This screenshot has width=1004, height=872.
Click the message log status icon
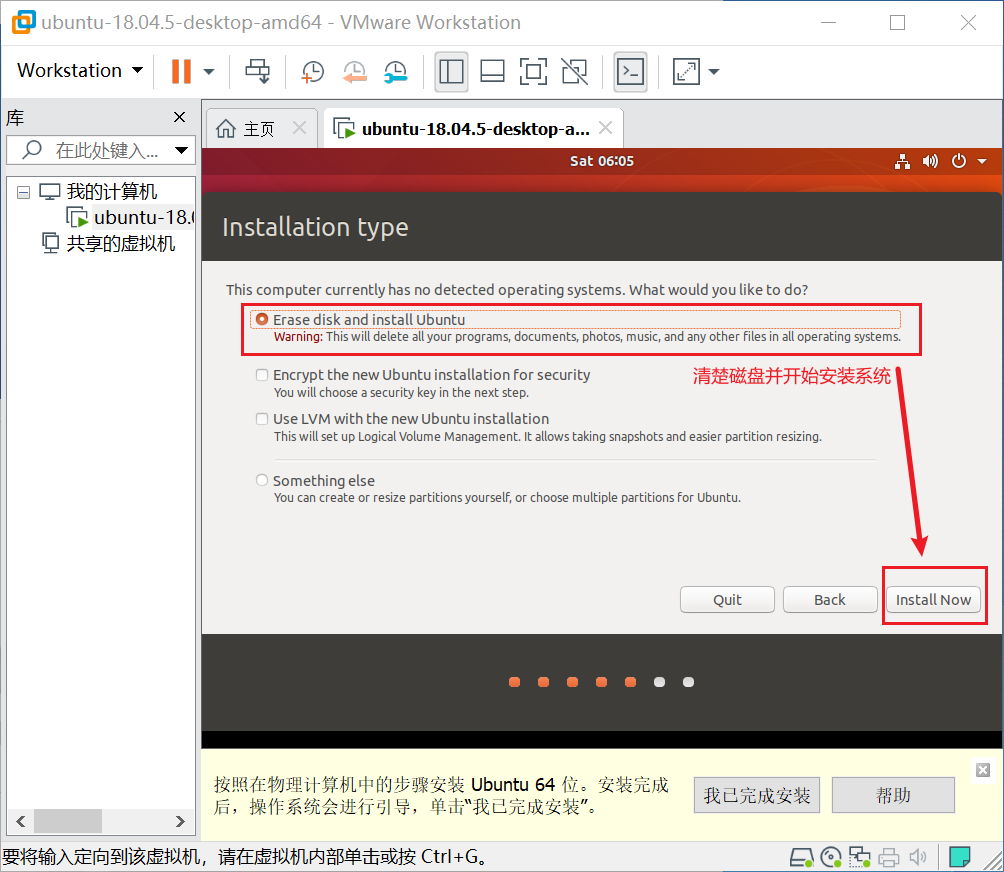(x=959, y=857)
